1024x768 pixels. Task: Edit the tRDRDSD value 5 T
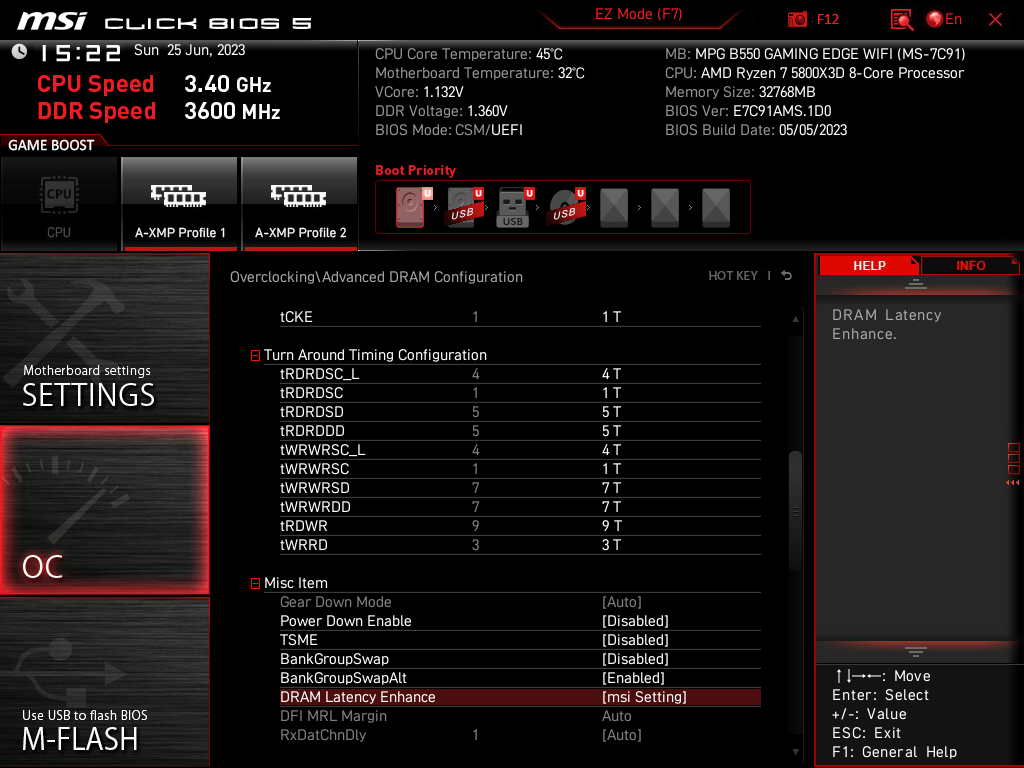(x=611, y=411)
